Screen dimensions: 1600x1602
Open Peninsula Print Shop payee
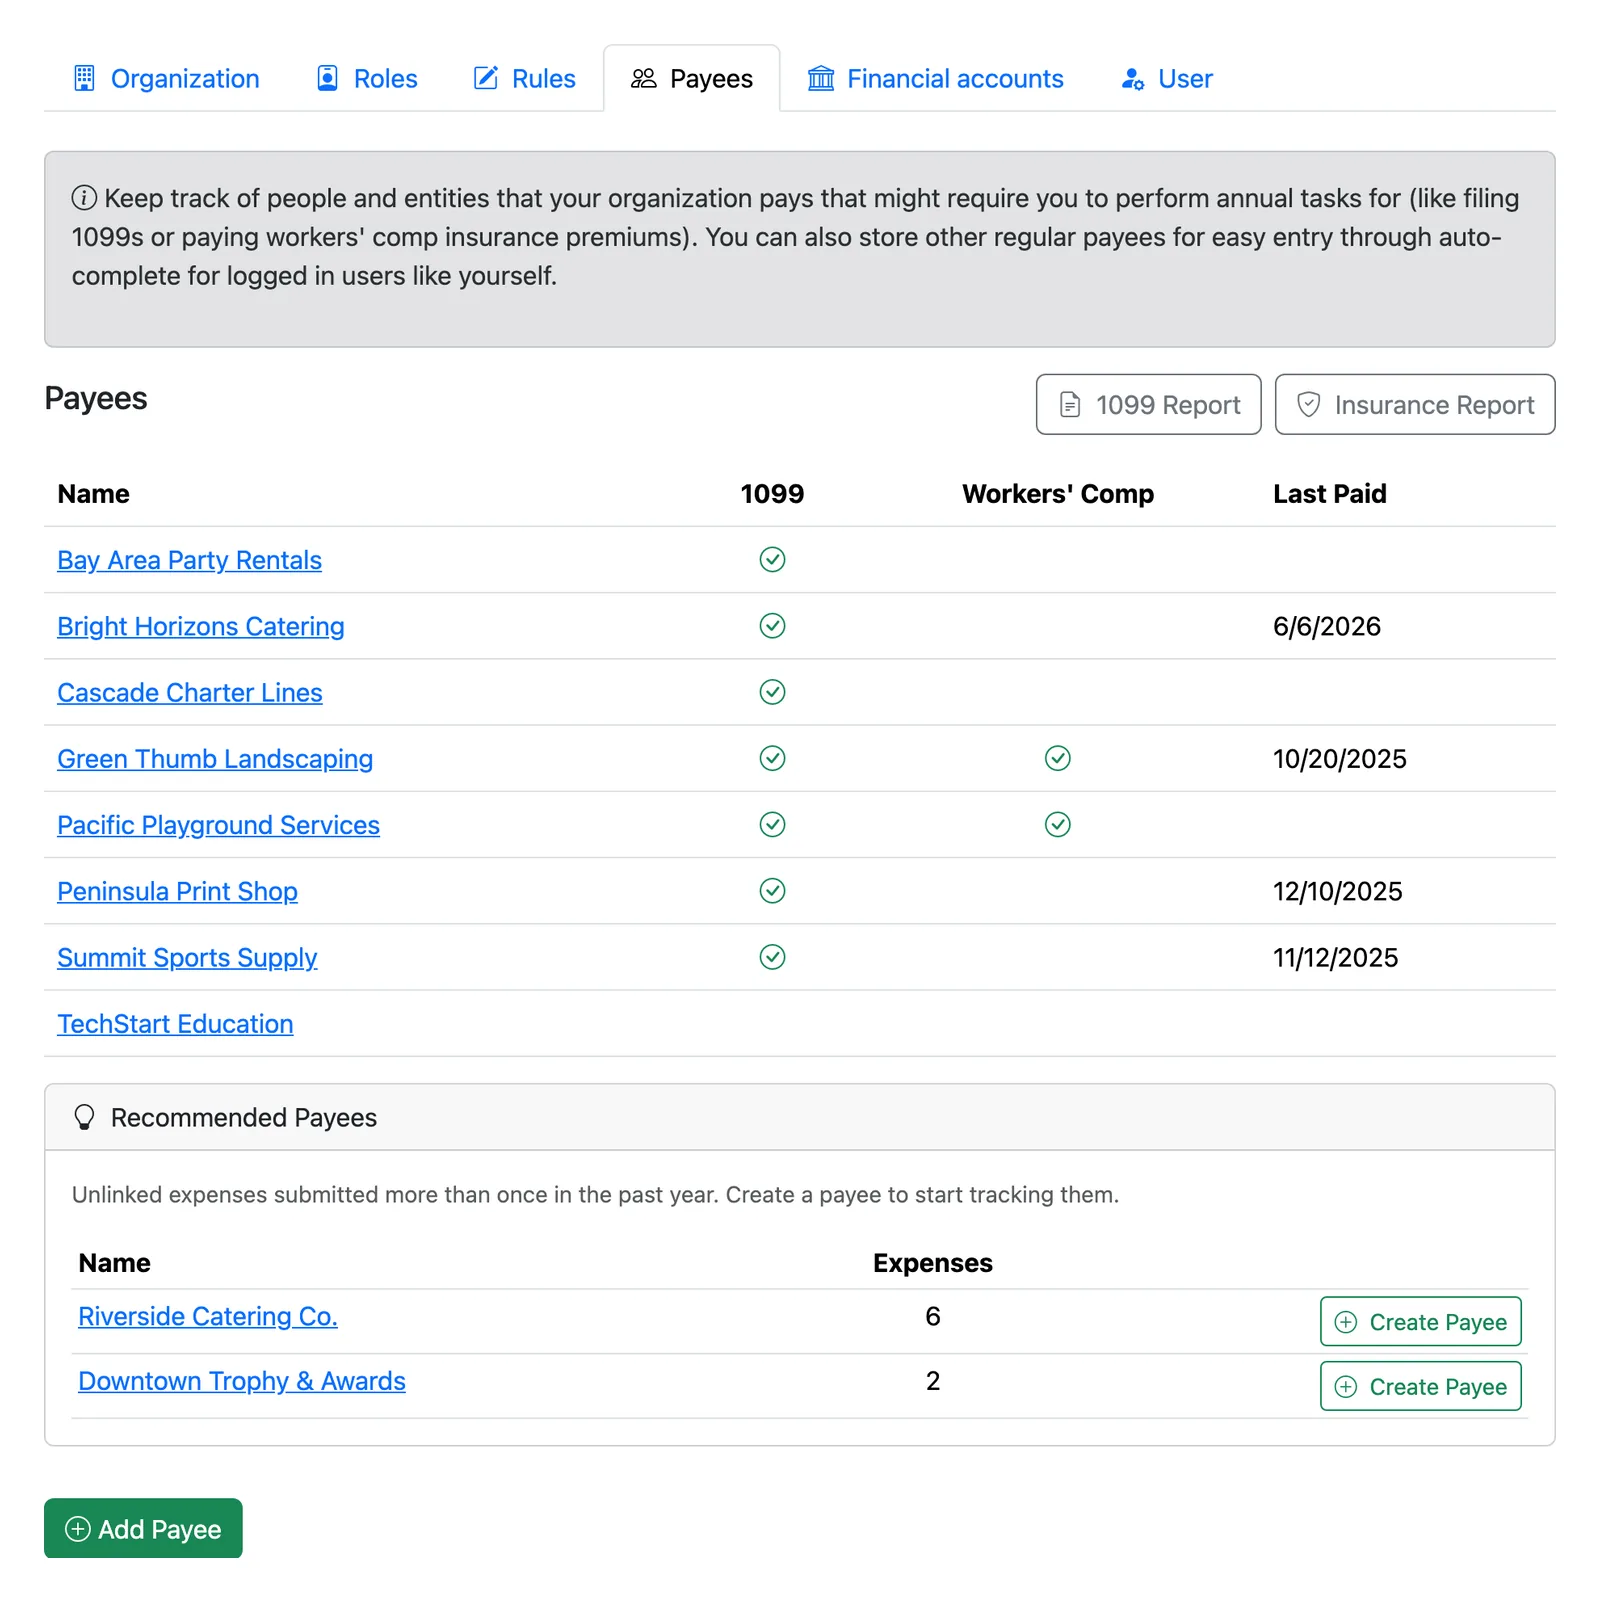177,891
